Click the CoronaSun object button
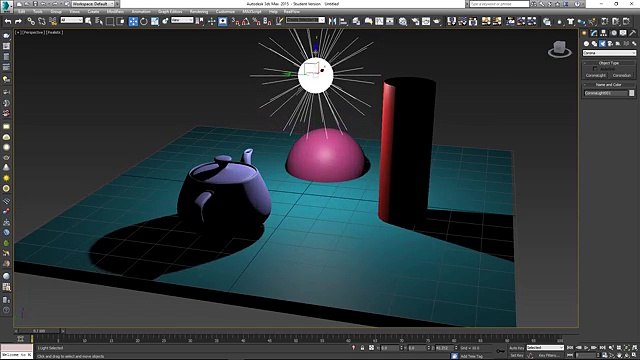This screenshot has width=640, height=360. [622, 76]
